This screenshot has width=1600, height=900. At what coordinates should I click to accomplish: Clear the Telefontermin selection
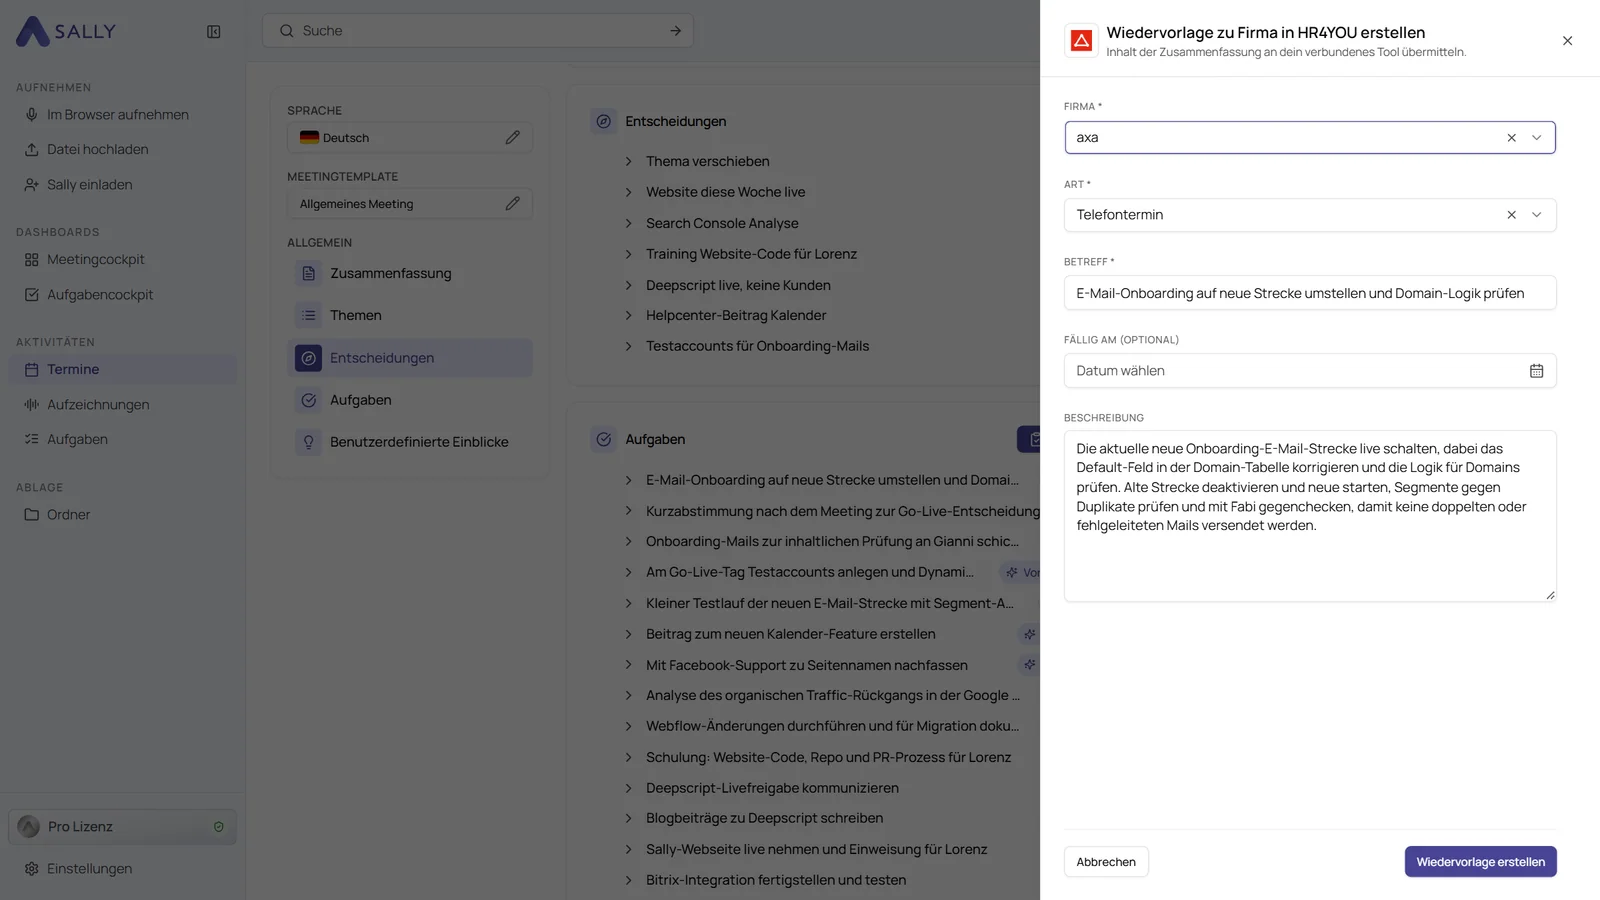(1511, 215)
